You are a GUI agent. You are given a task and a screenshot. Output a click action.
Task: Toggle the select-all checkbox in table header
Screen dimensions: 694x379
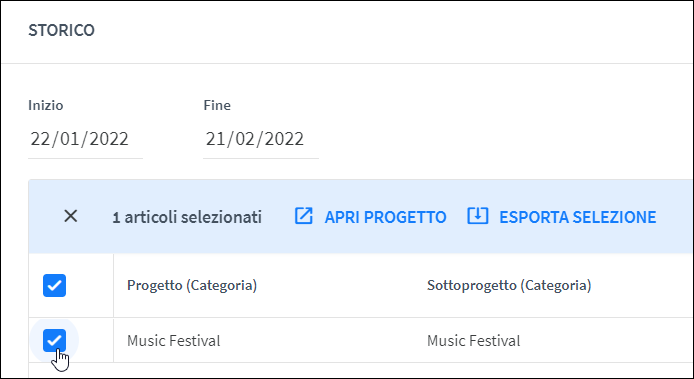[x=54, y=285]
